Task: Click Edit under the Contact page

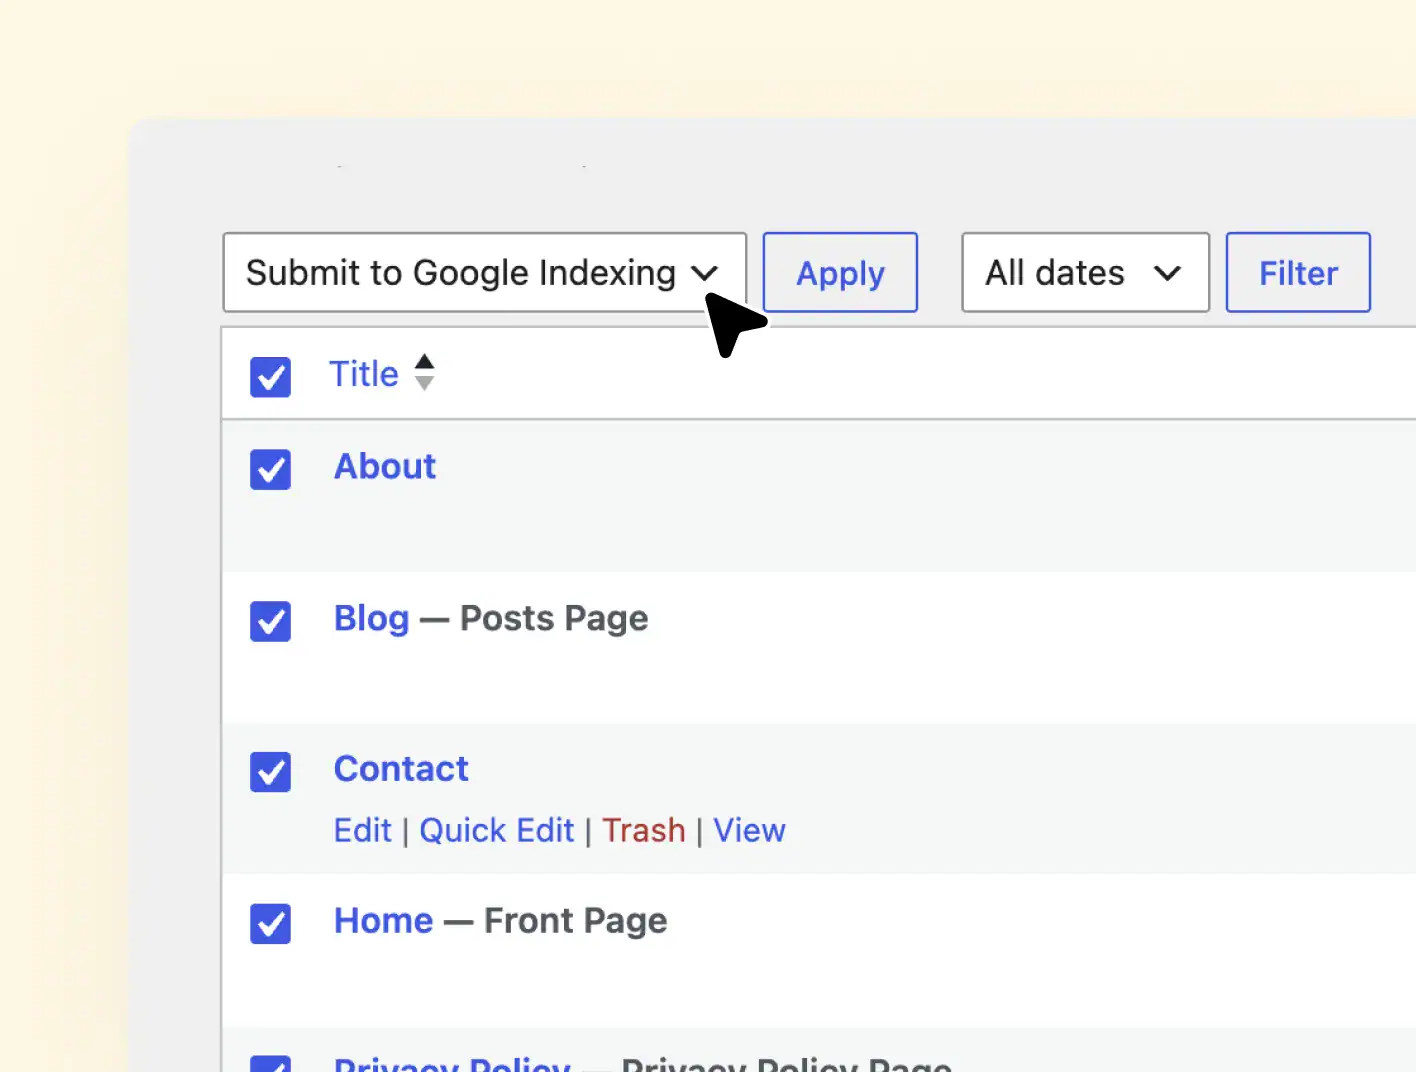Action: (x=362, y=830)
